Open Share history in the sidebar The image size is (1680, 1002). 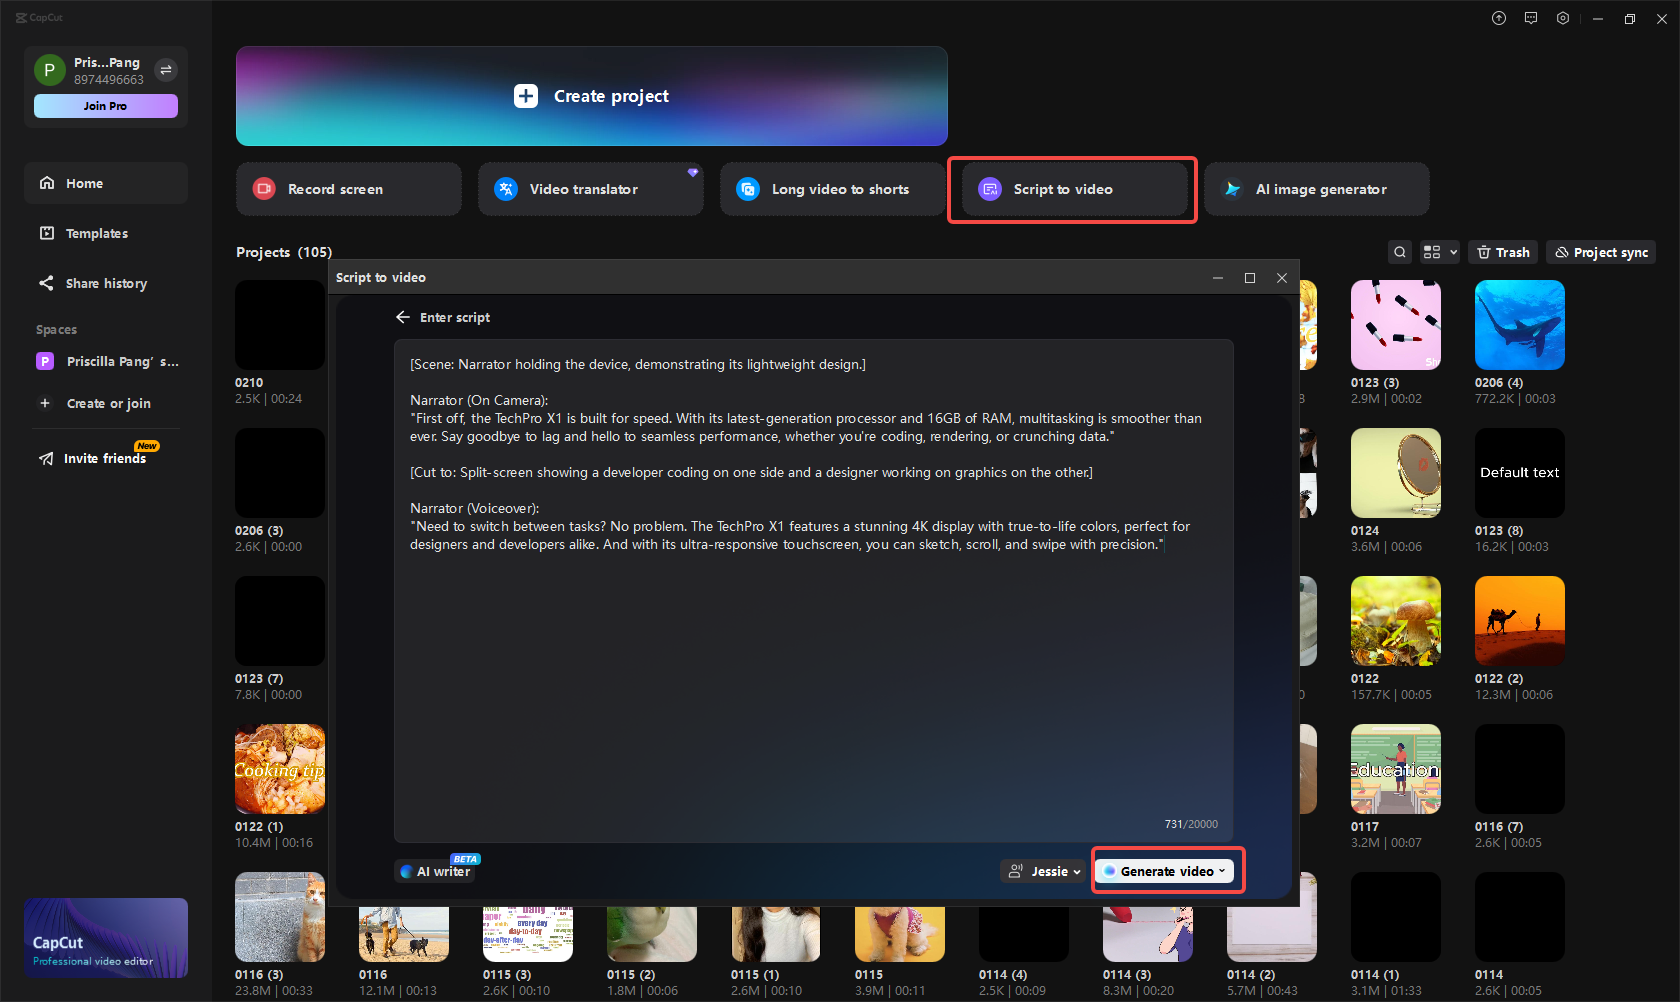[x=106, y=283]
